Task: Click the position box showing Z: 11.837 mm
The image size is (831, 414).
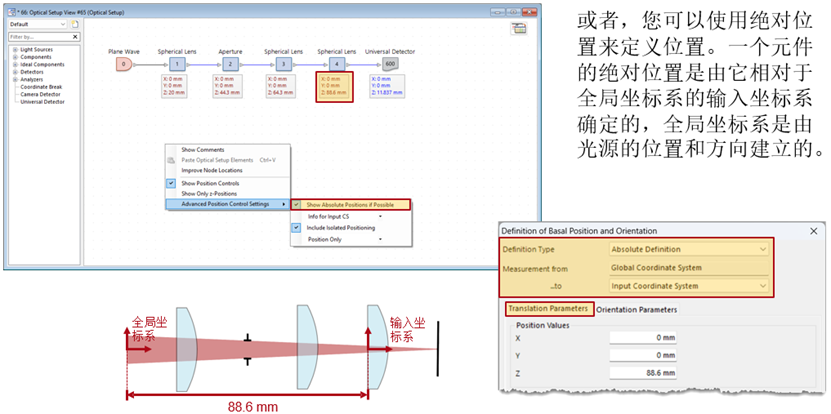Action: 387,86
